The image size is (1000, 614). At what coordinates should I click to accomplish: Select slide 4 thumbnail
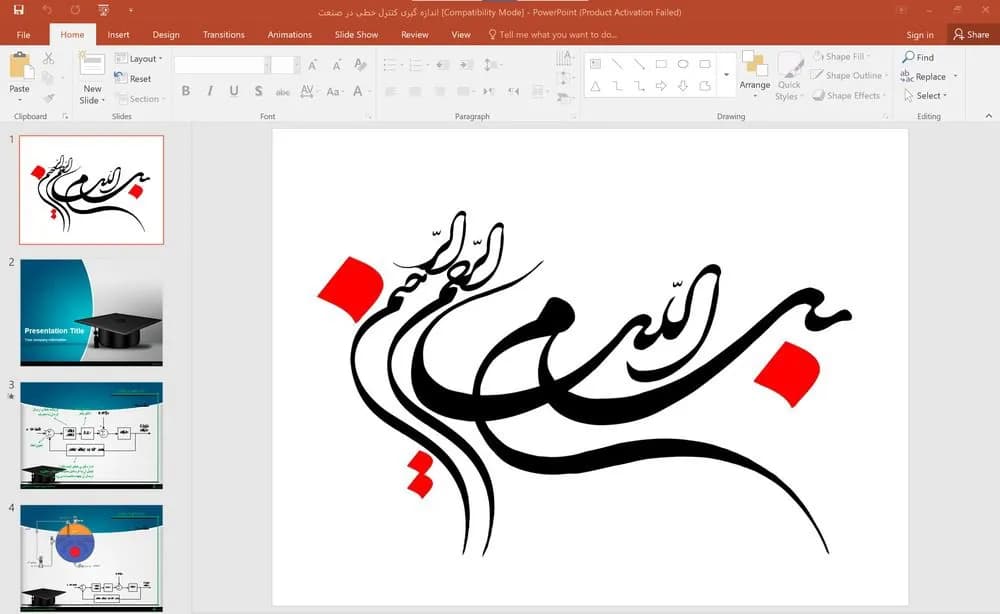point(91,559)
